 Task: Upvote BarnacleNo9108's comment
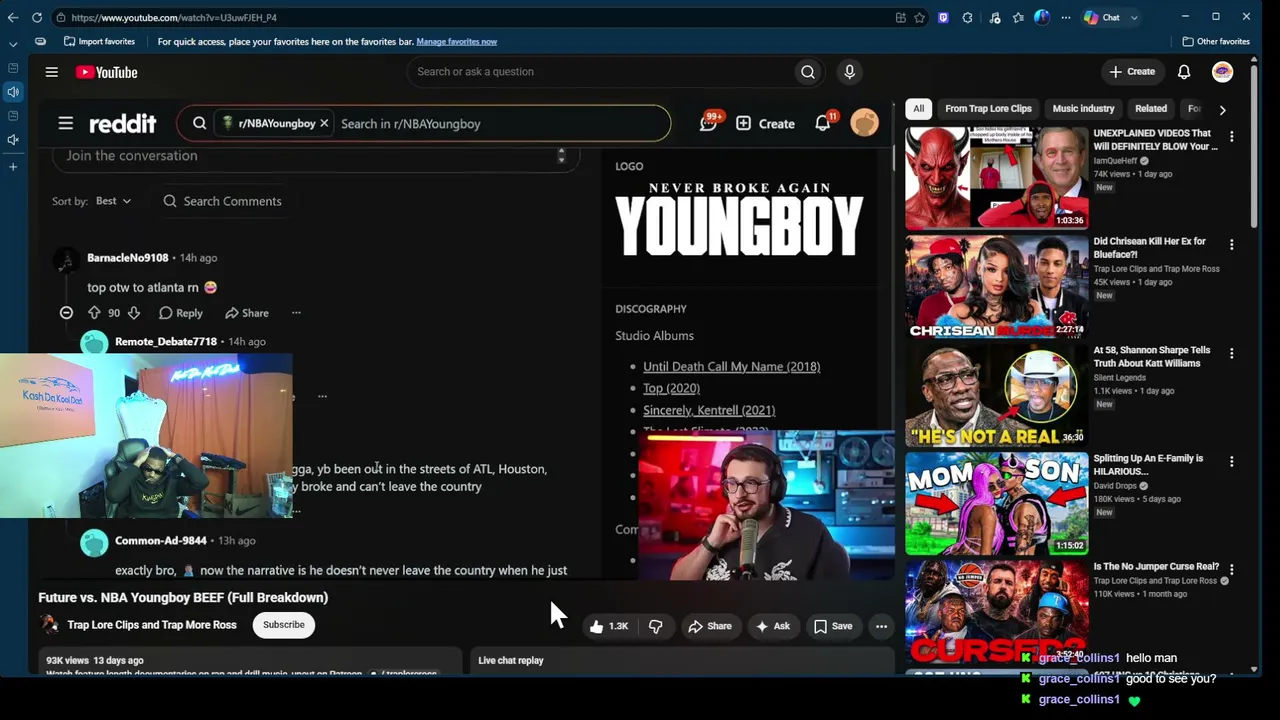pyautogui.click(x=94, y=313)
